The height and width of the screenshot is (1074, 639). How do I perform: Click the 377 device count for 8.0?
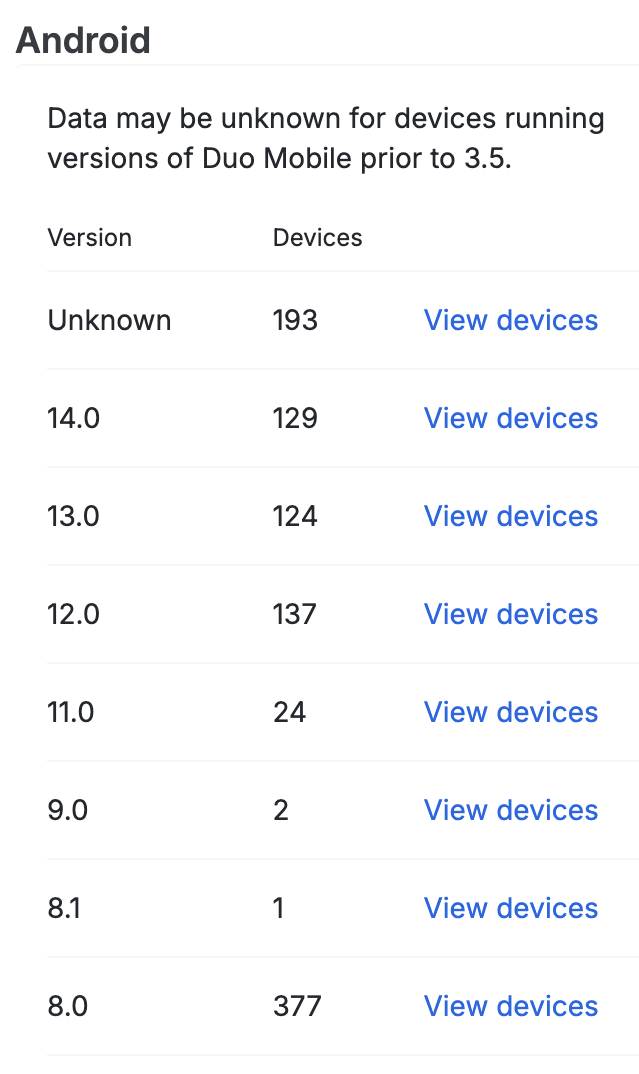tap(295, 1006)
